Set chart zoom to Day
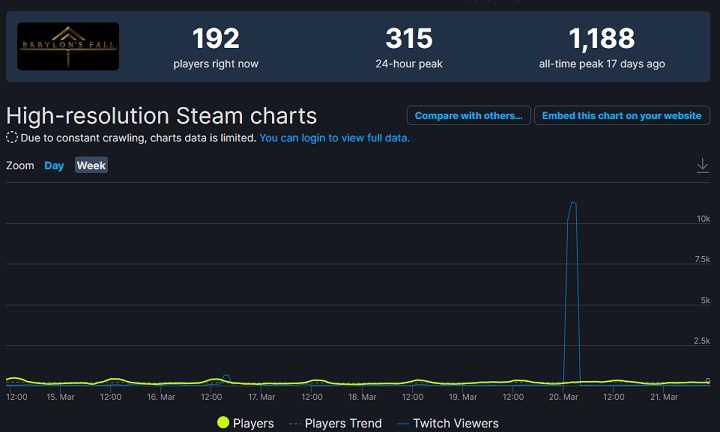 point(54,165)
